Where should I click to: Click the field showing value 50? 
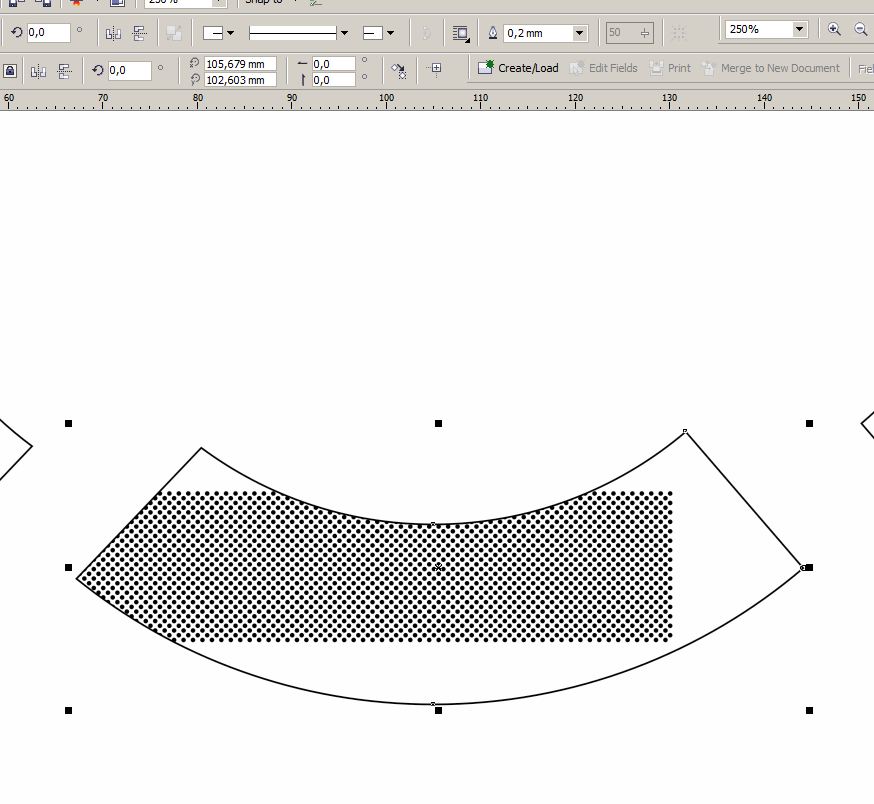pyautogui.click(x=629, y=33)
